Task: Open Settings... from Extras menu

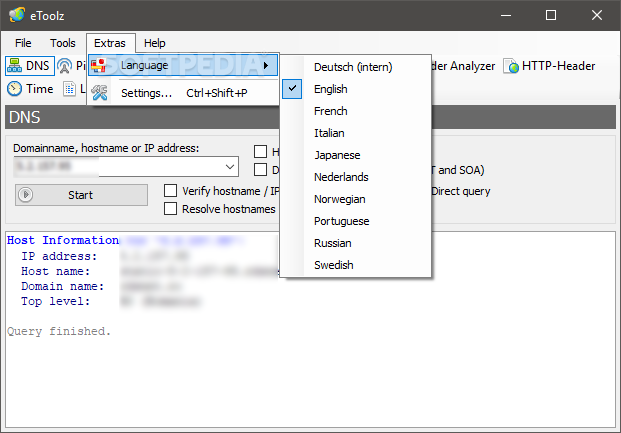Action: coord(183,93)
